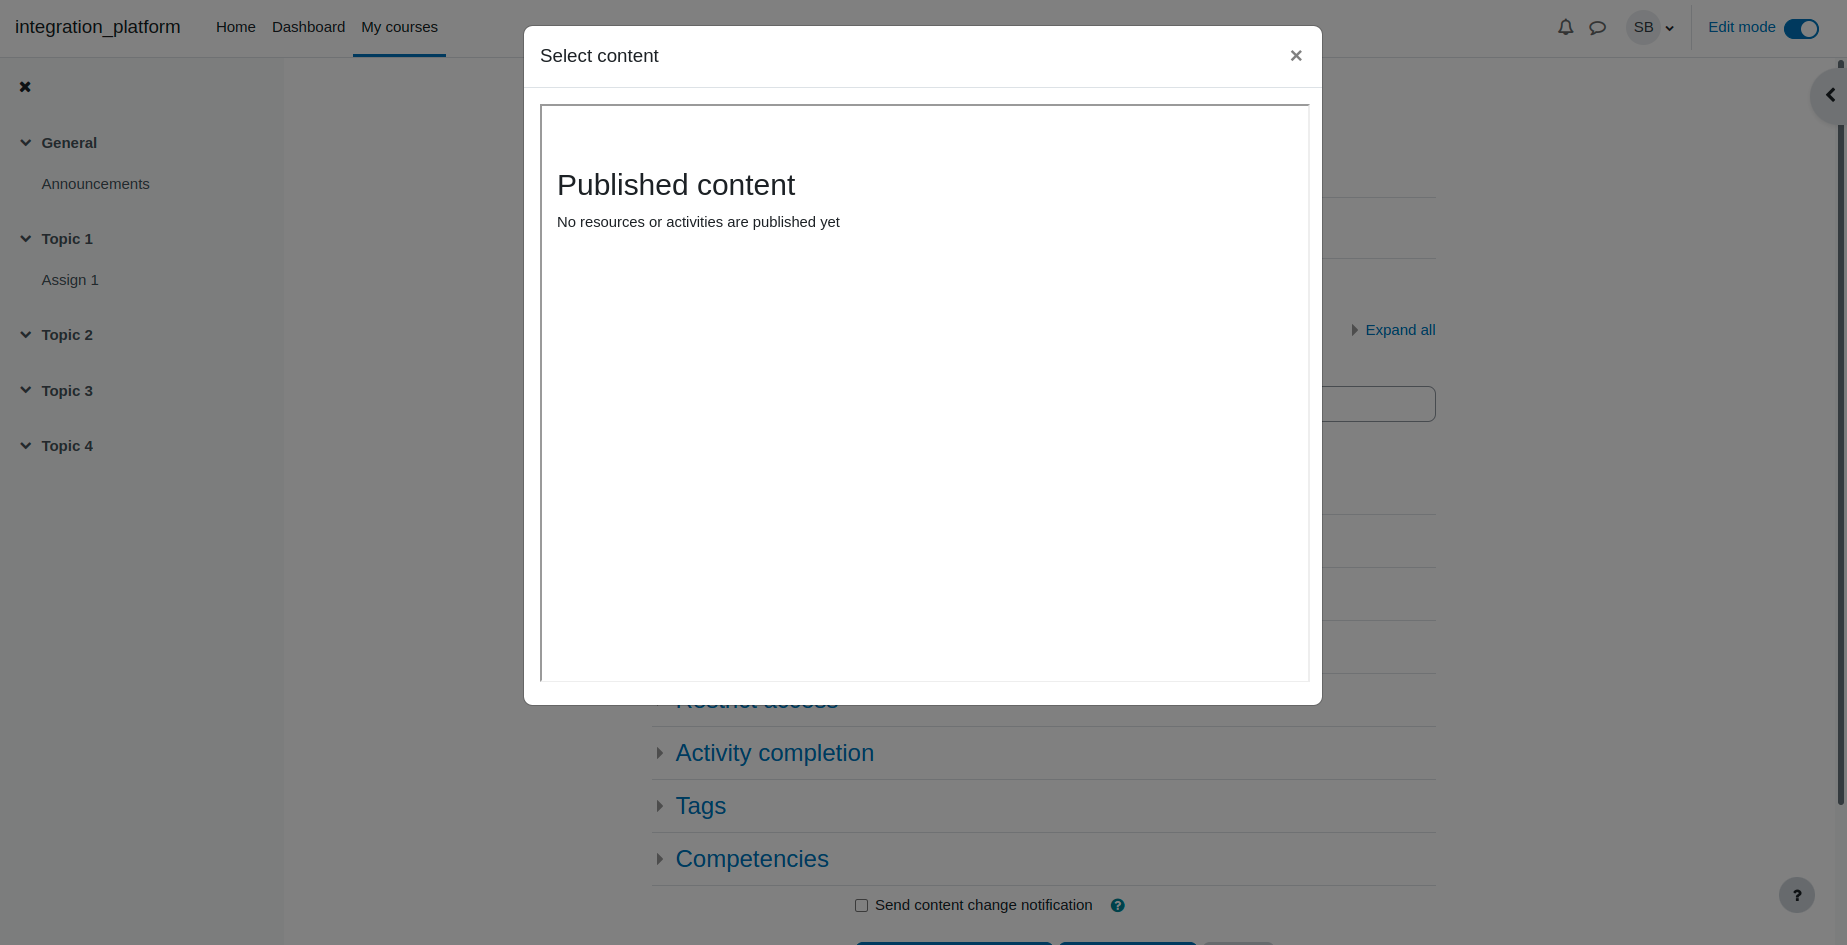Go to the Dashboard menu item
This screenshot has width=1847, height=945.
pyautogui.click(x=308, y=27)
